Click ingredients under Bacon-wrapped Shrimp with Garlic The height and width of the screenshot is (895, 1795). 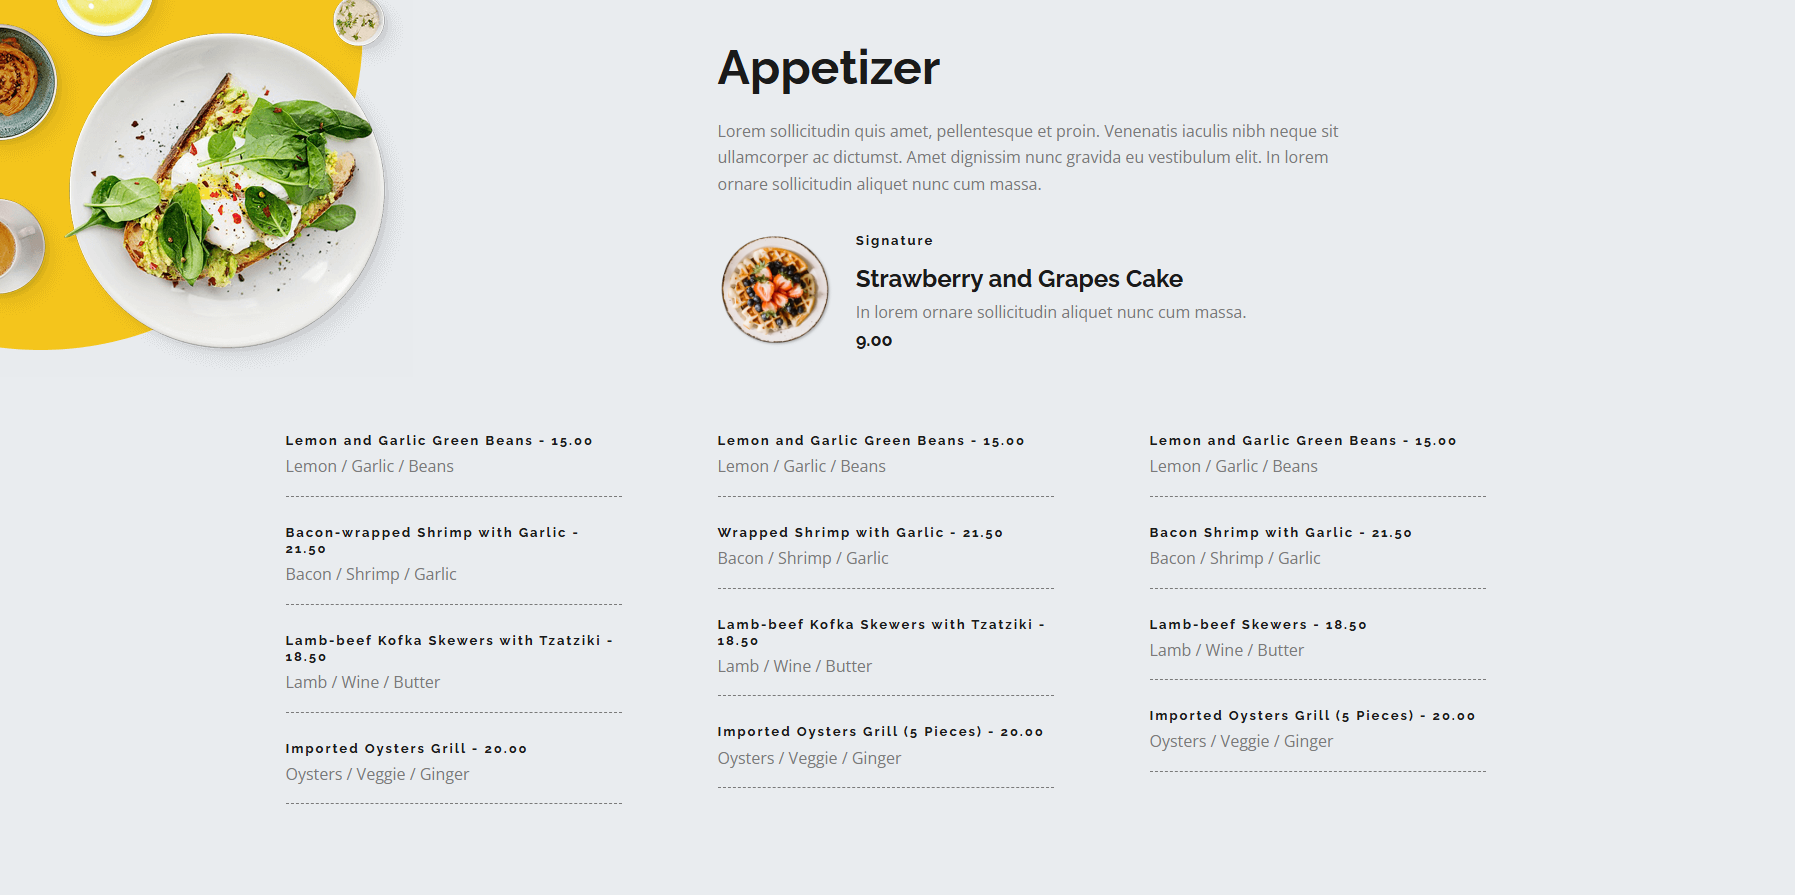[370, 574]
